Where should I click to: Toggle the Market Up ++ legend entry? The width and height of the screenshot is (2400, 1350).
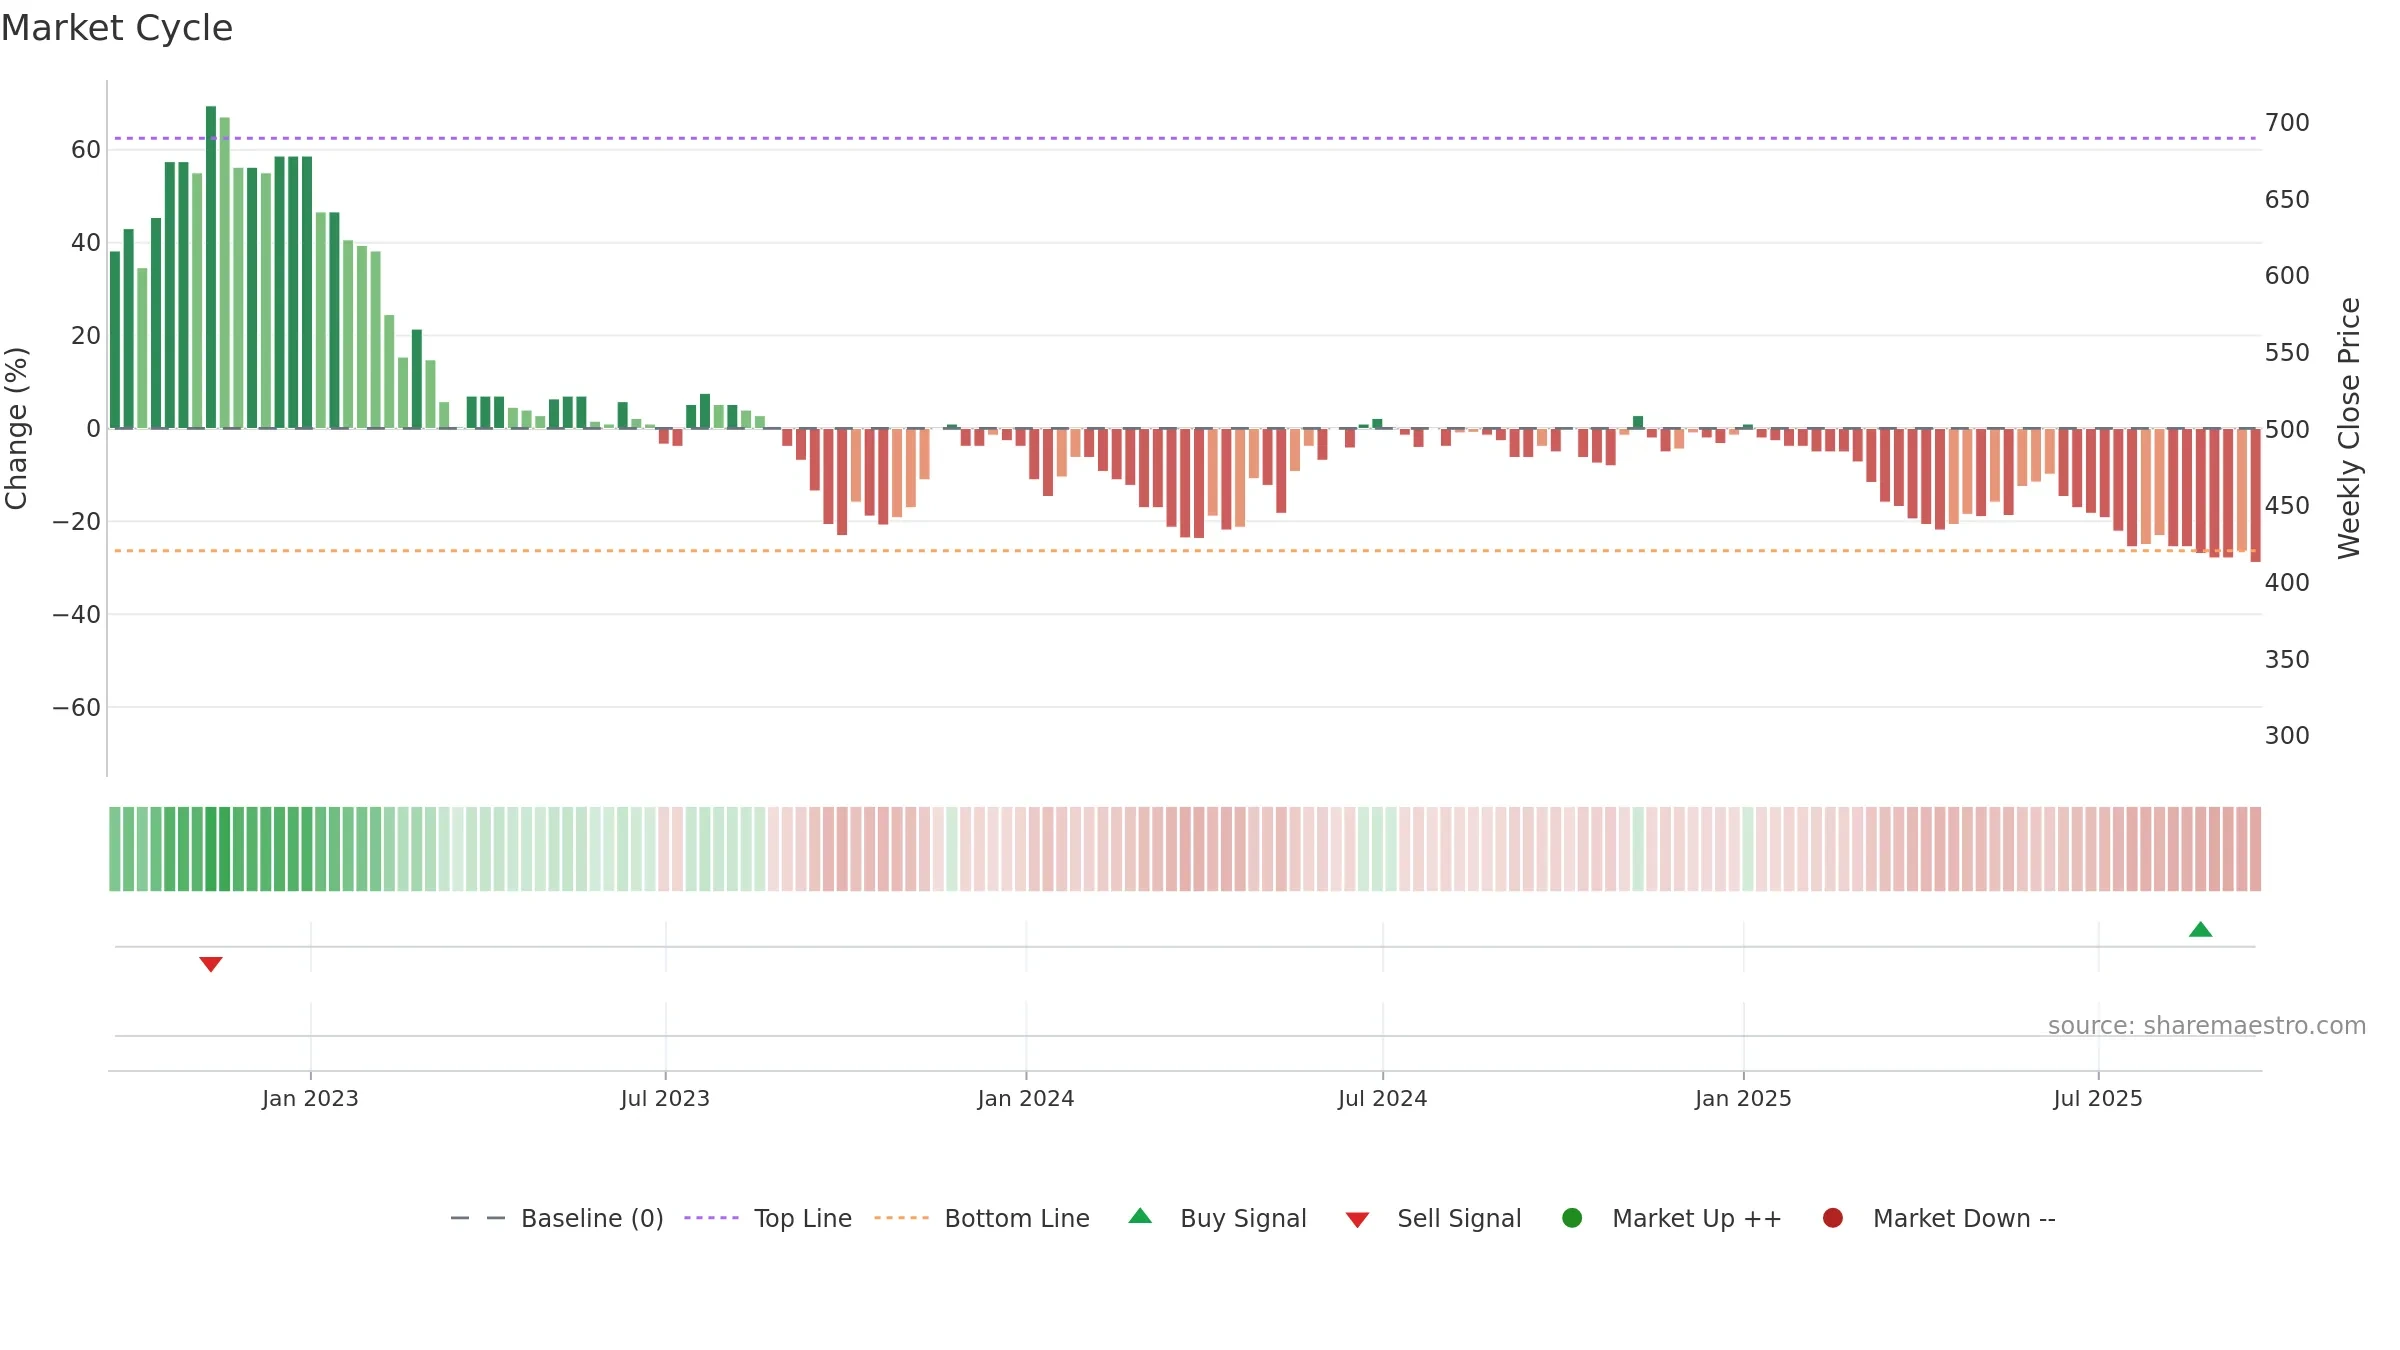click(1671, 1218)
